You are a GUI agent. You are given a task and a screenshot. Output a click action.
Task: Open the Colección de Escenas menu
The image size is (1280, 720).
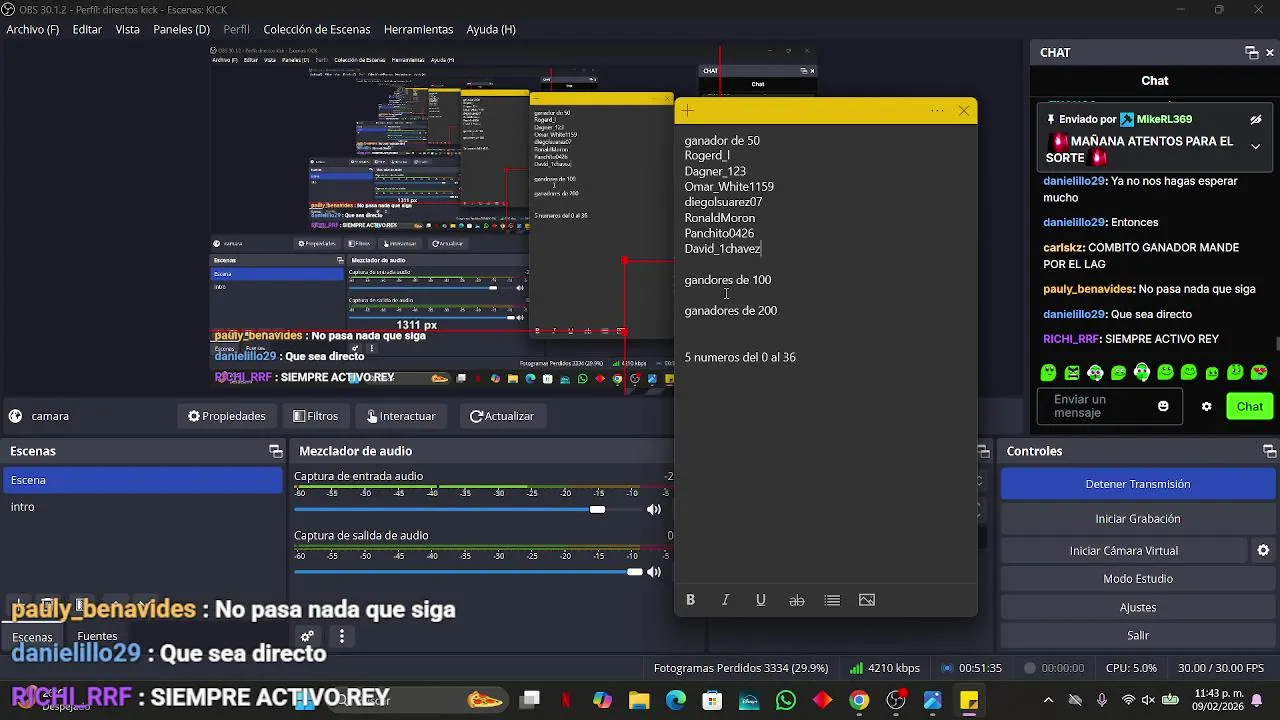[317, 29]
